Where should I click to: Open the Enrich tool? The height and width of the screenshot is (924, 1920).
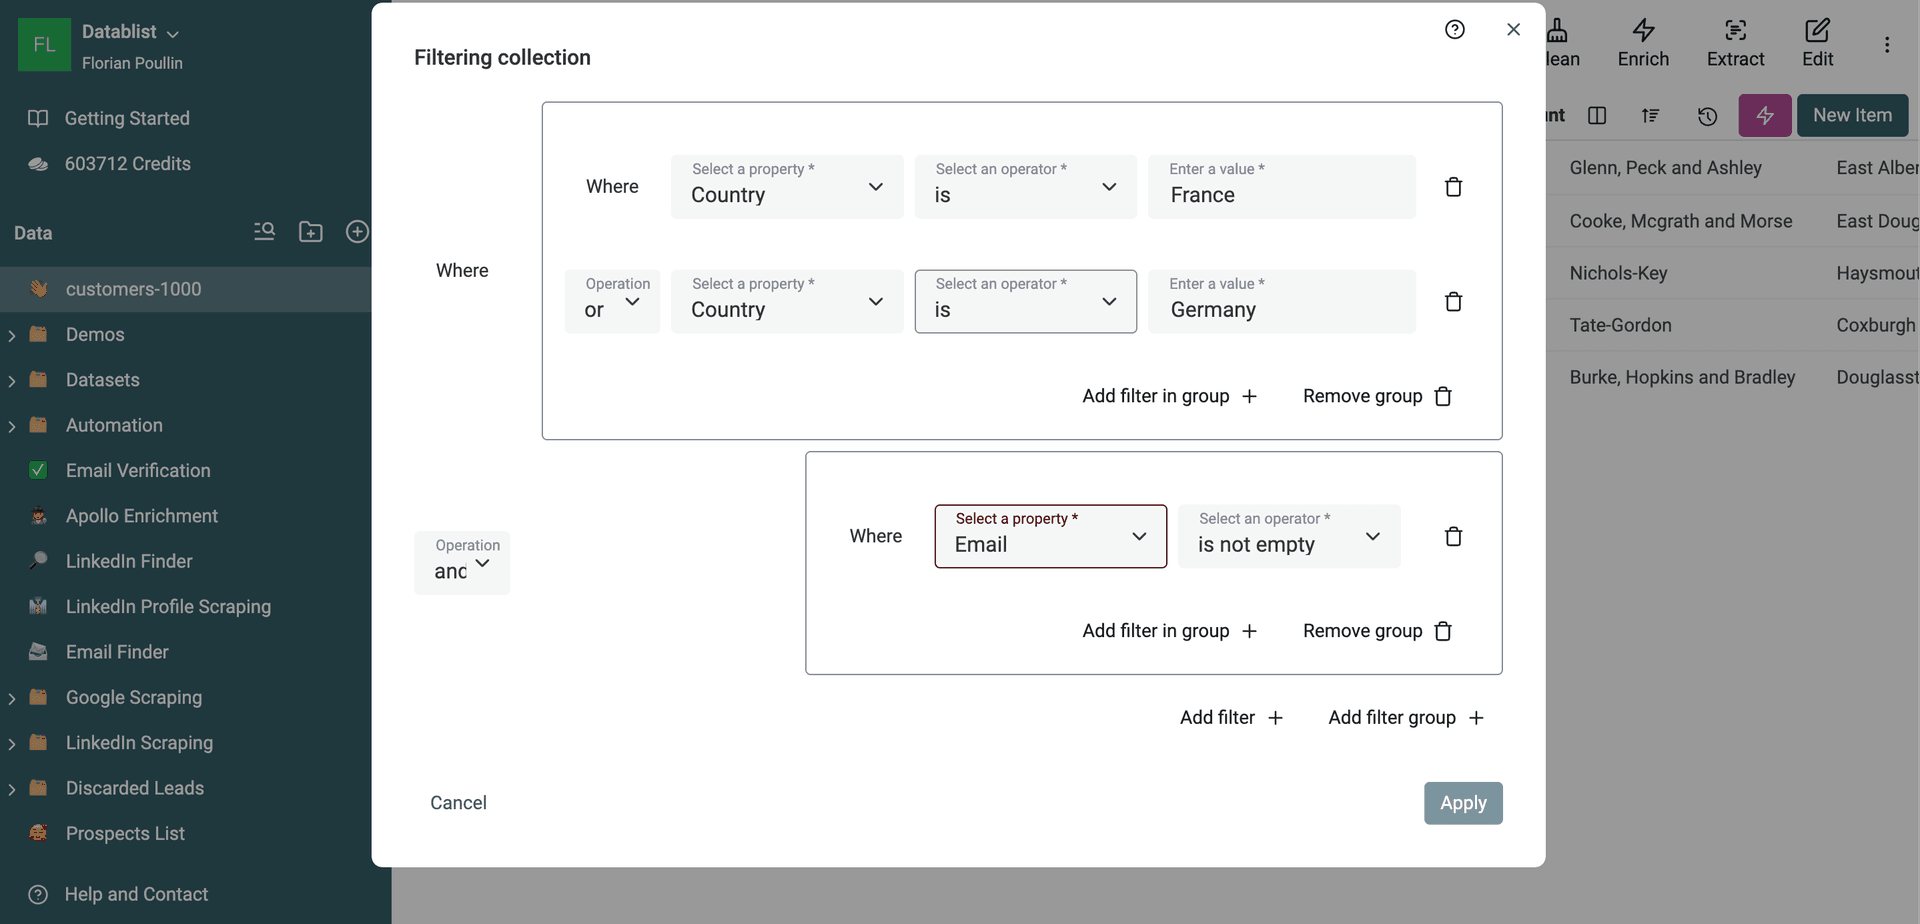tap(1643, 42)
